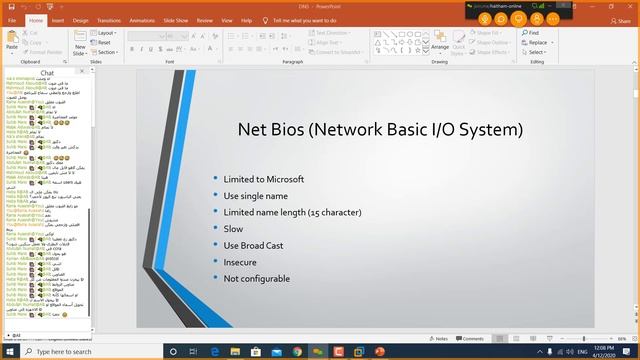Start Slide Show from status bar icon
640x360 pixels.
[550, 339]
